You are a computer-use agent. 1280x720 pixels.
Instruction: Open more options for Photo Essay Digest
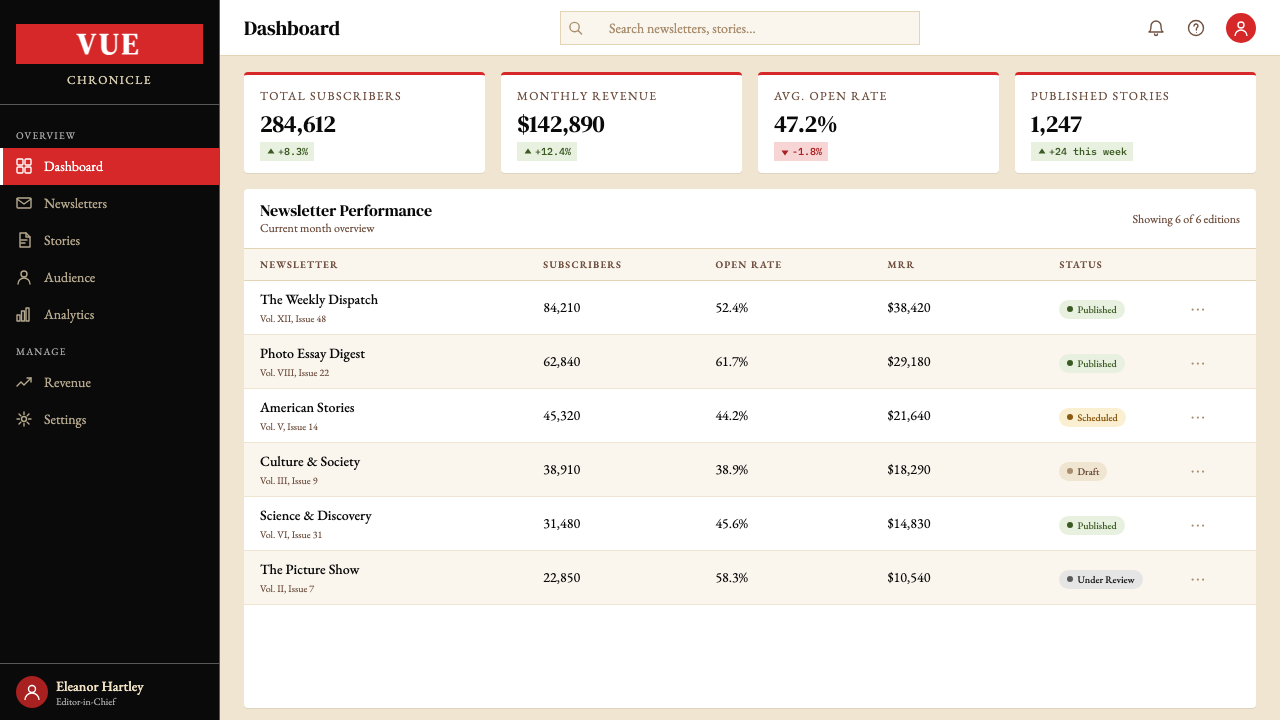tap(1198, 363)
